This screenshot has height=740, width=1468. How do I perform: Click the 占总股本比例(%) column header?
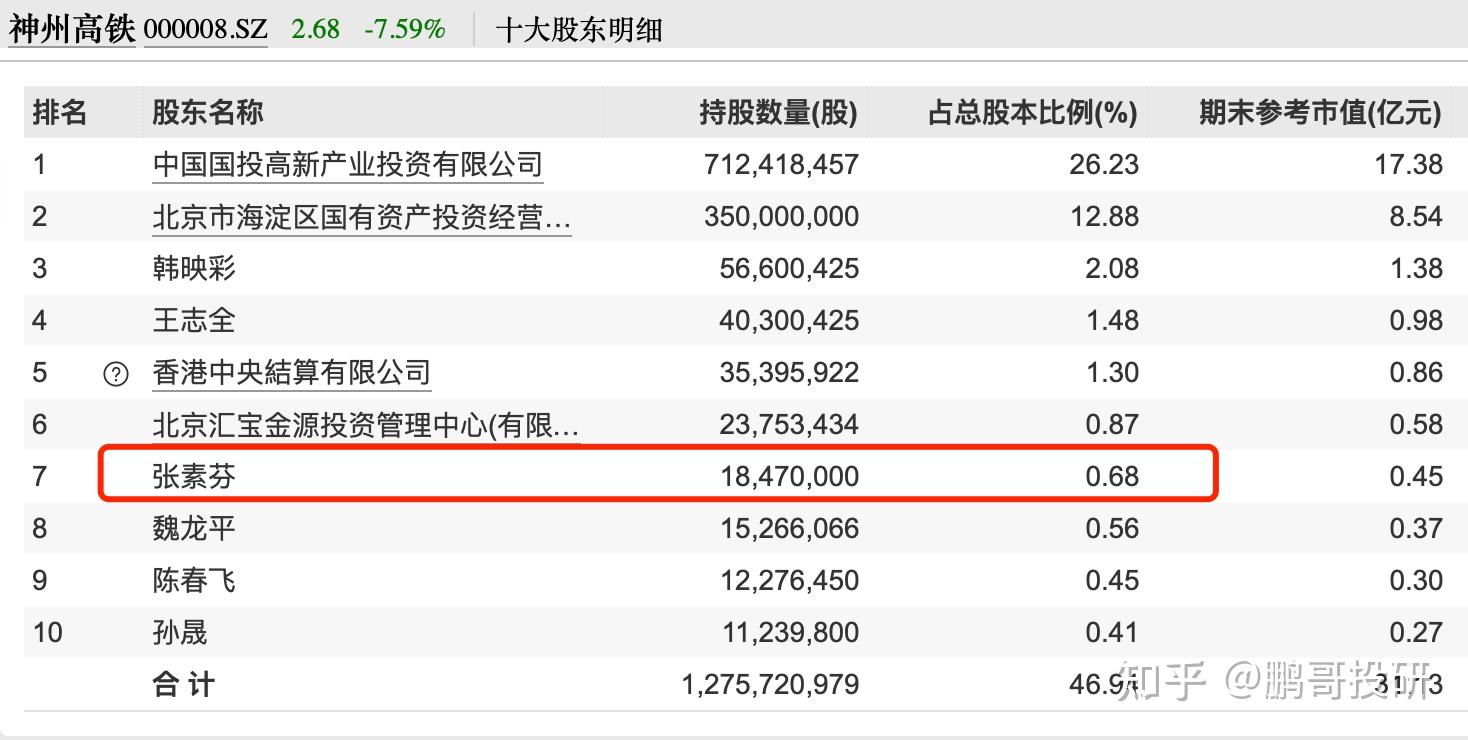pos(1032,113)
